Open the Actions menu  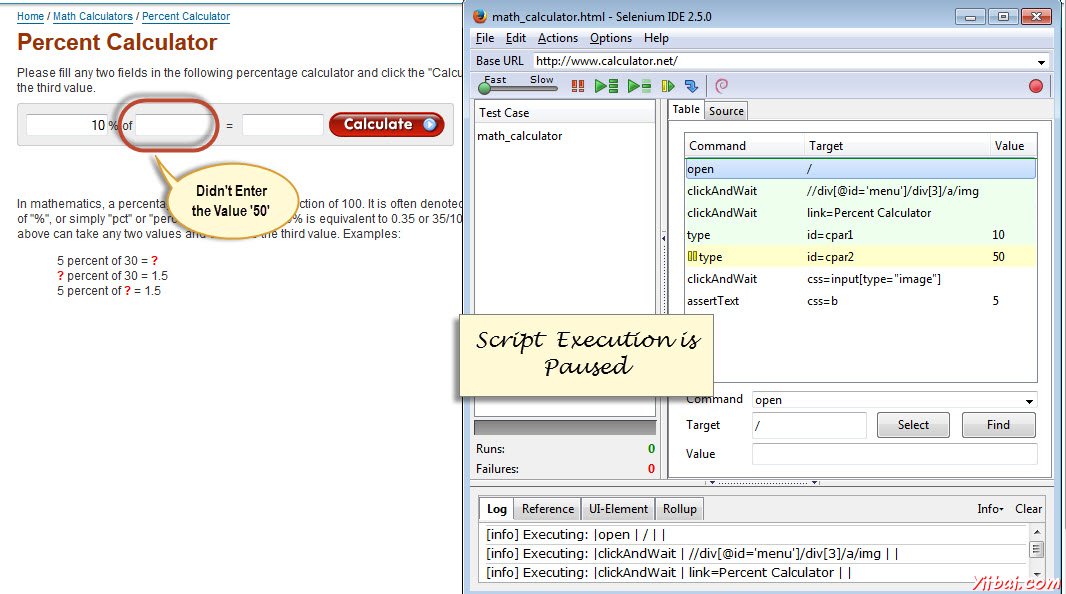tap(557, 38)
